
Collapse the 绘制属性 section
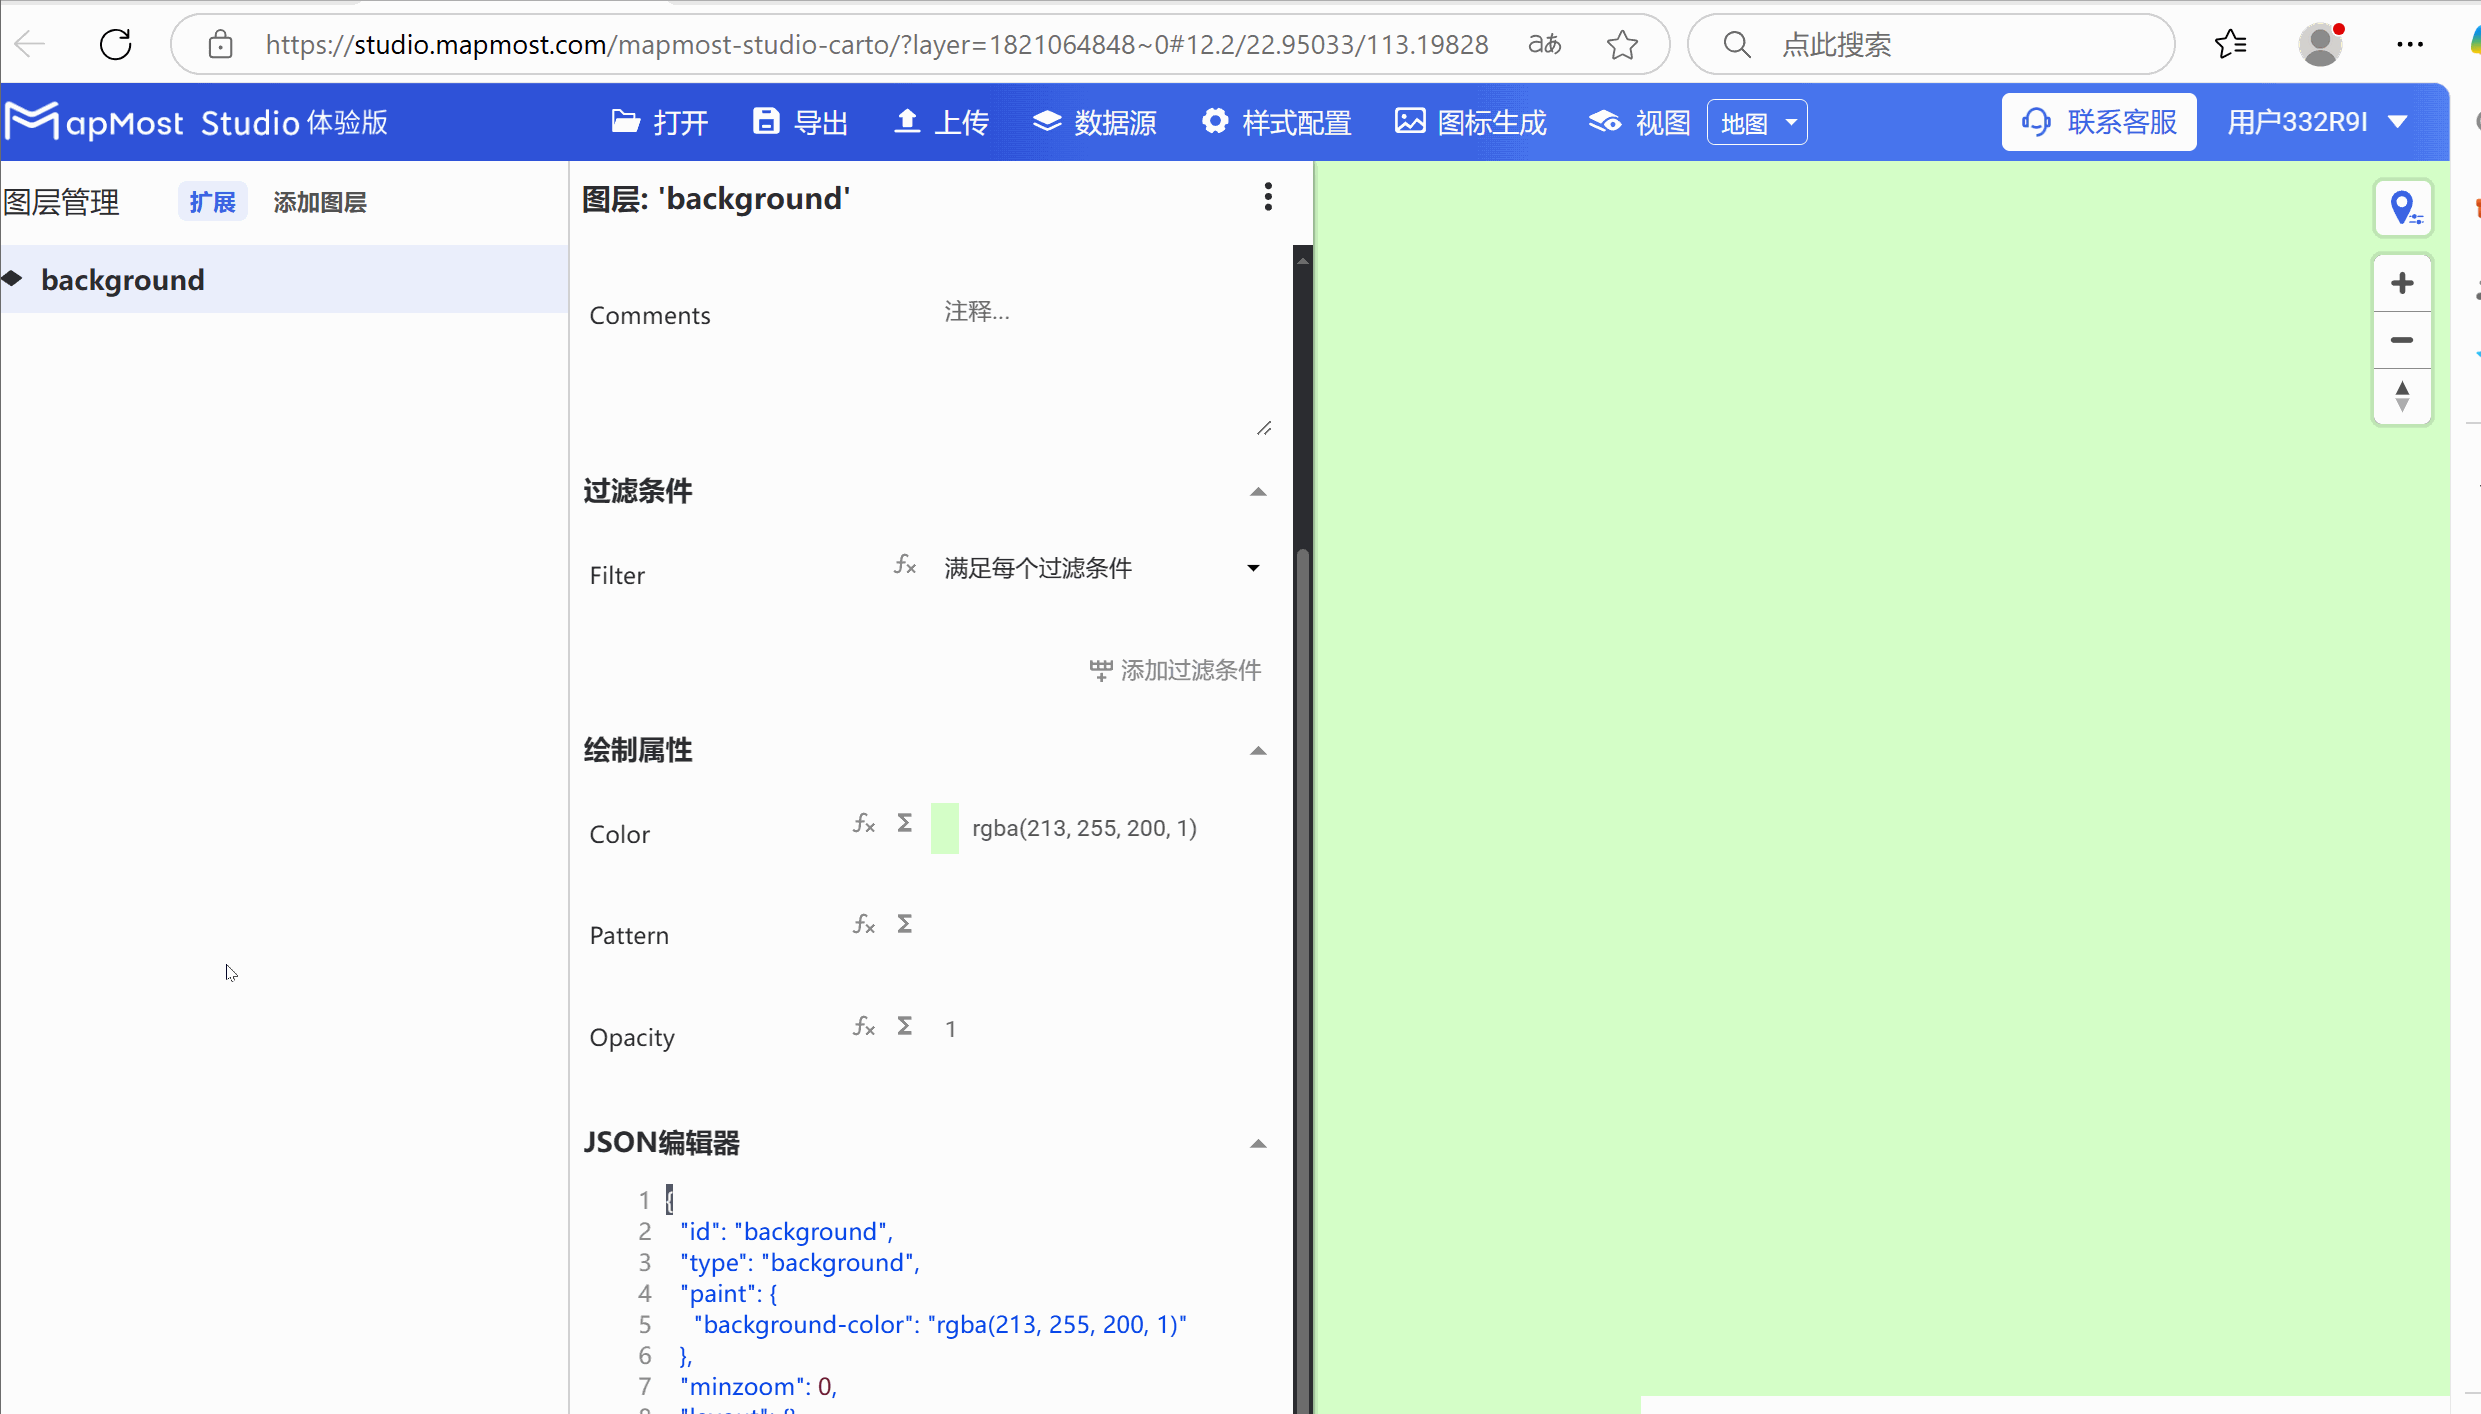[1257, 750]
